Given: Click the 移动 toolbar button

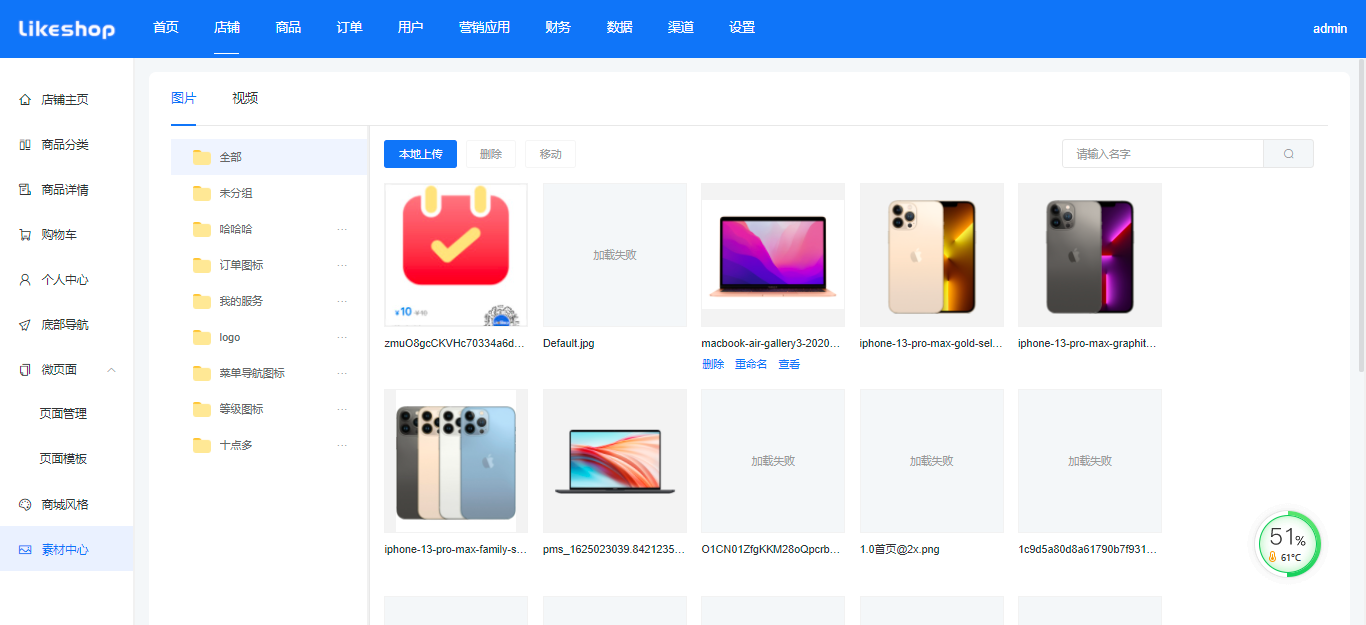Looking at the screenshot, I should point(550,154).
